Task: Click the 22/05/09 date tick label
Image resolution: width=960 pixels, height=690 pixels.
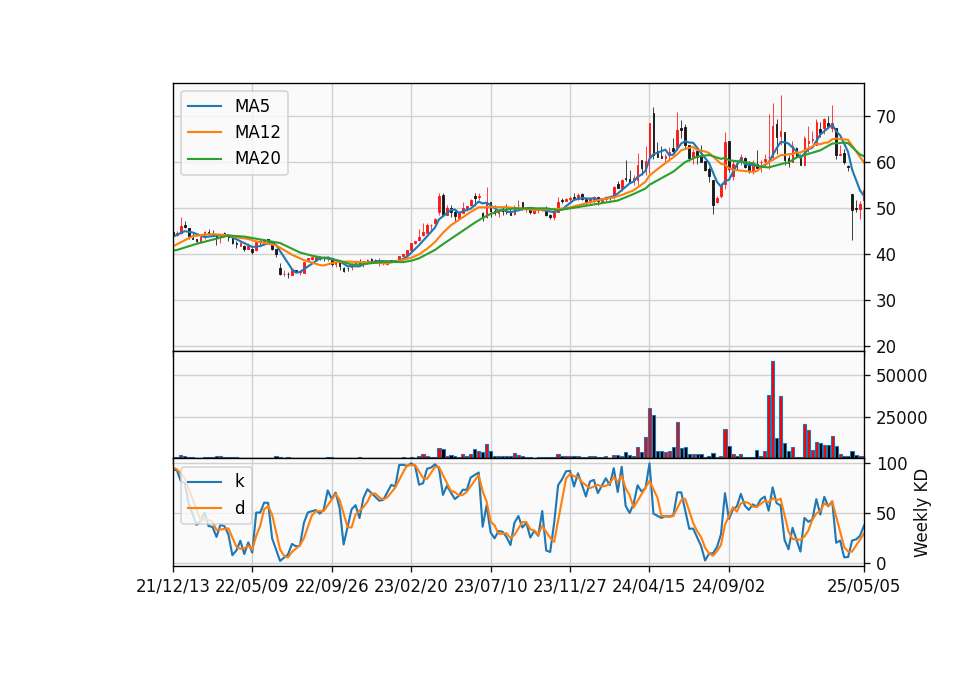Action: 252,587
